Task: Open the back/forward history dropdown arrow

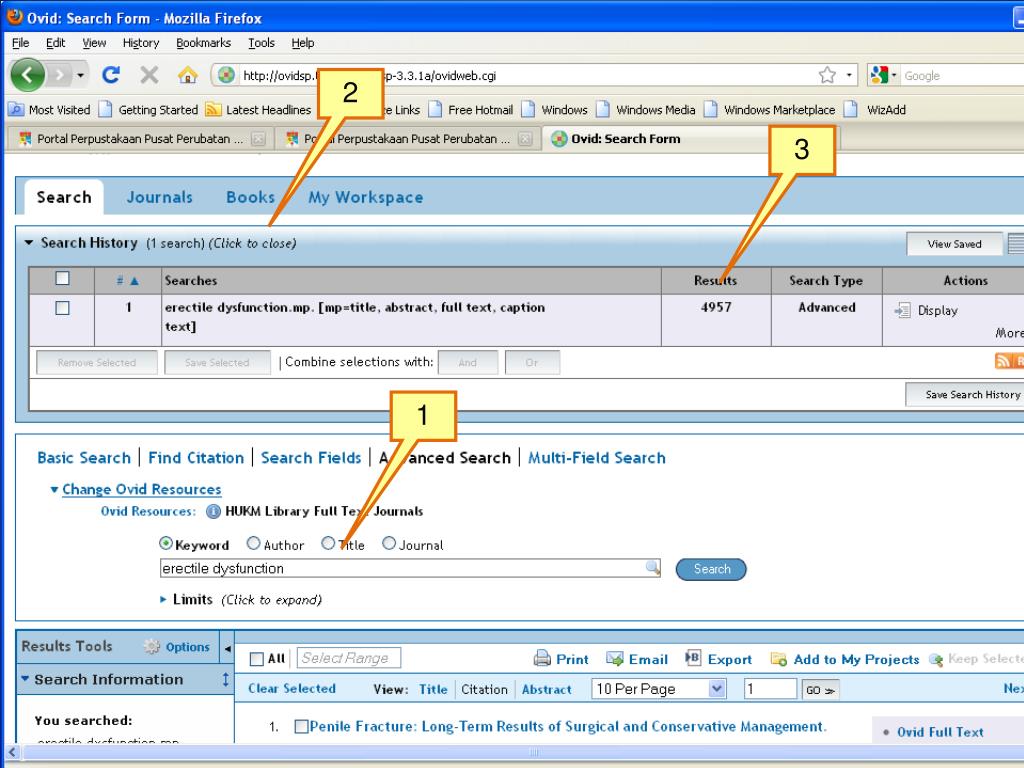Action: coord(80,75)
